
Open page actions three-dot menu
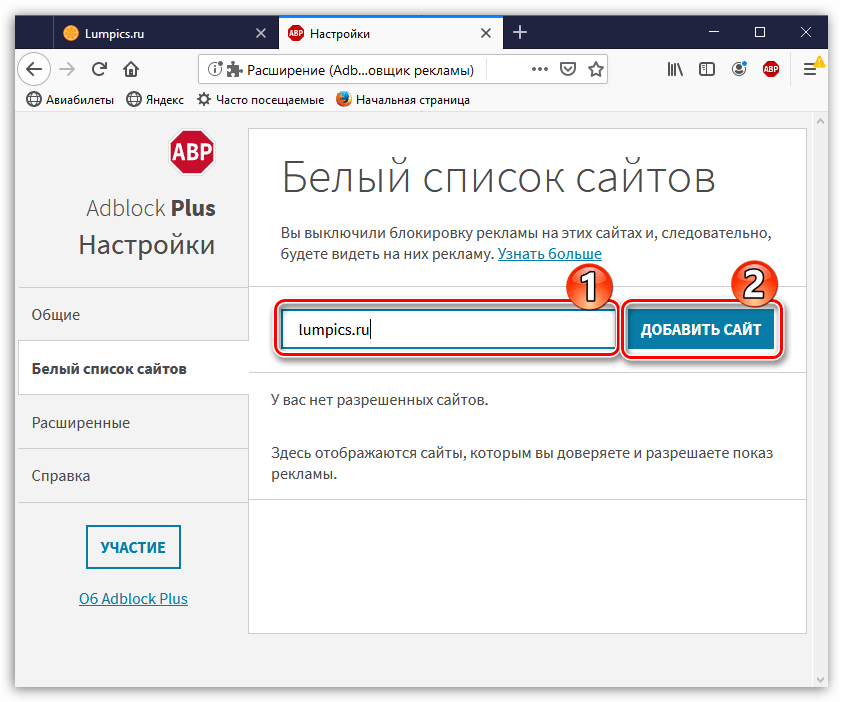pyautogui.click(x=540, y=69)
